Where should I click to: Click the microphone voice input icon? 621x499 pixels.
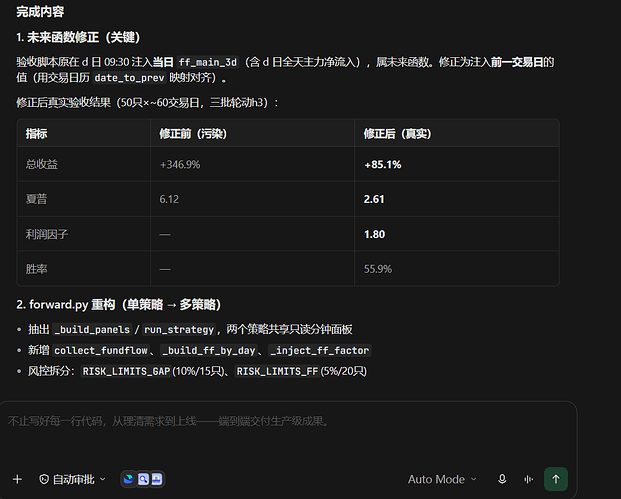(x=502, y=480)
